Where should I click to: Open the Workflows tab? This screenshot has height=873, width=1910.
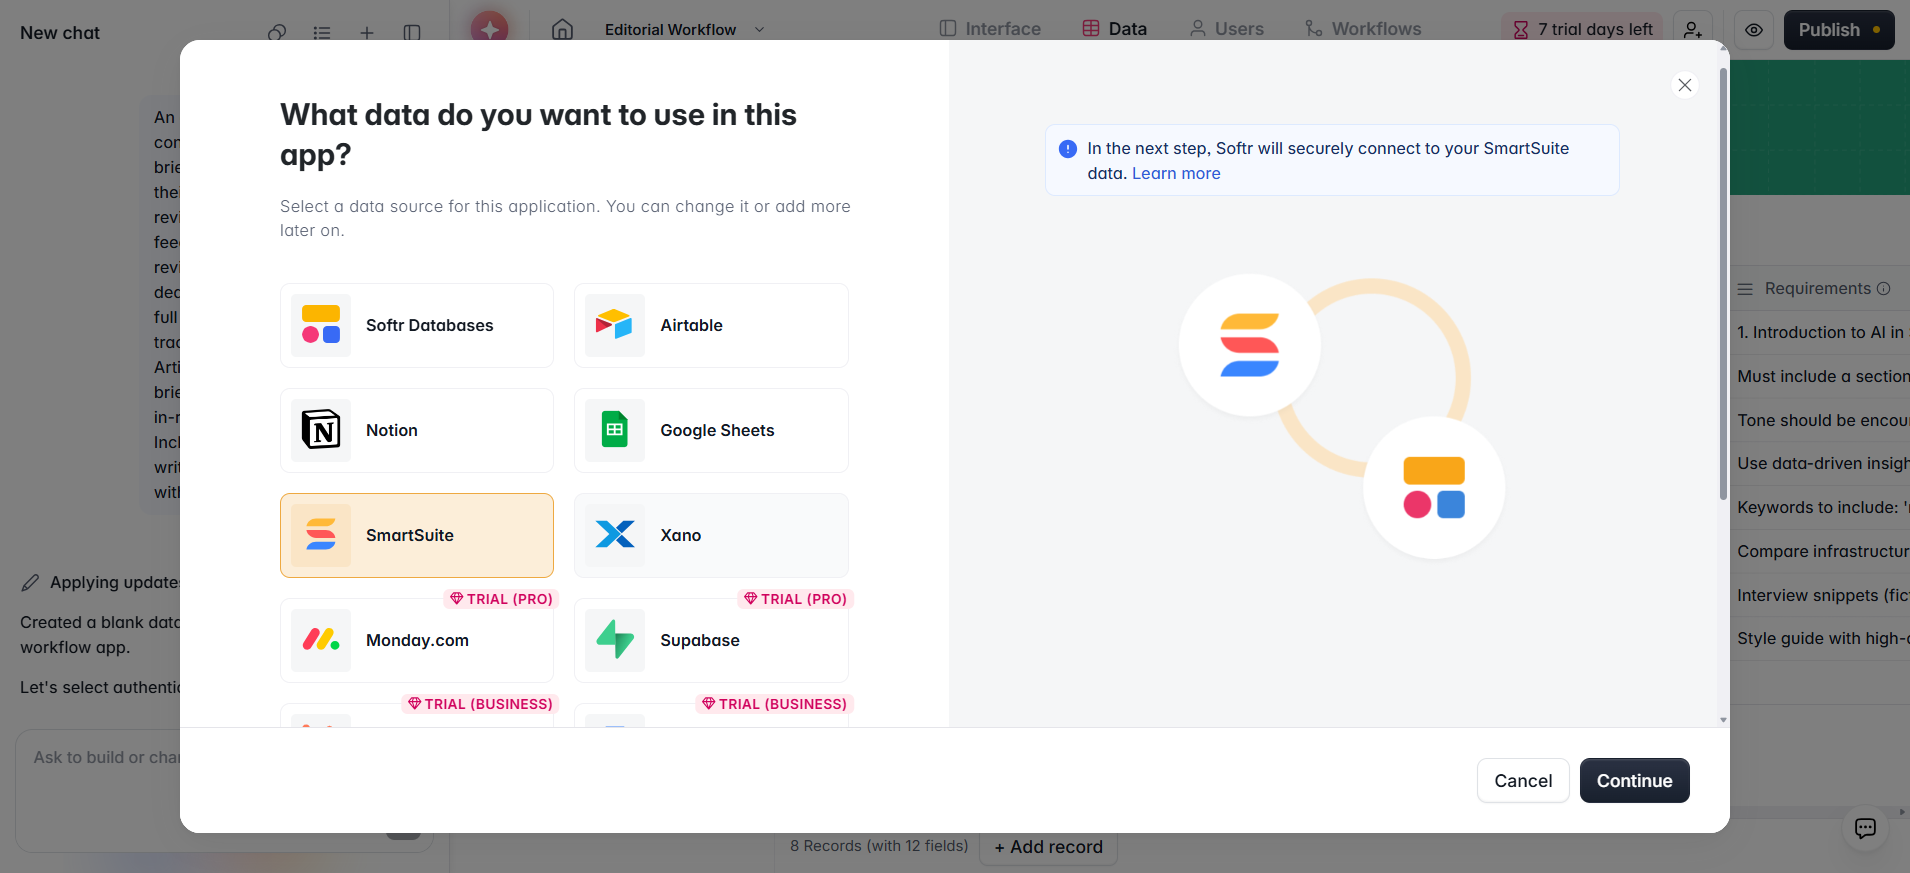click(x=1363, y=29)
